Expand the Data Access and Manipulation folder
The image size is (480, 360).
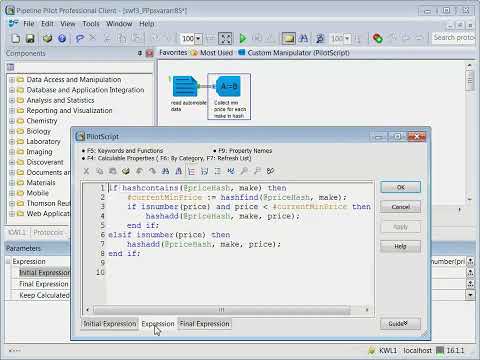pos(12,80)
